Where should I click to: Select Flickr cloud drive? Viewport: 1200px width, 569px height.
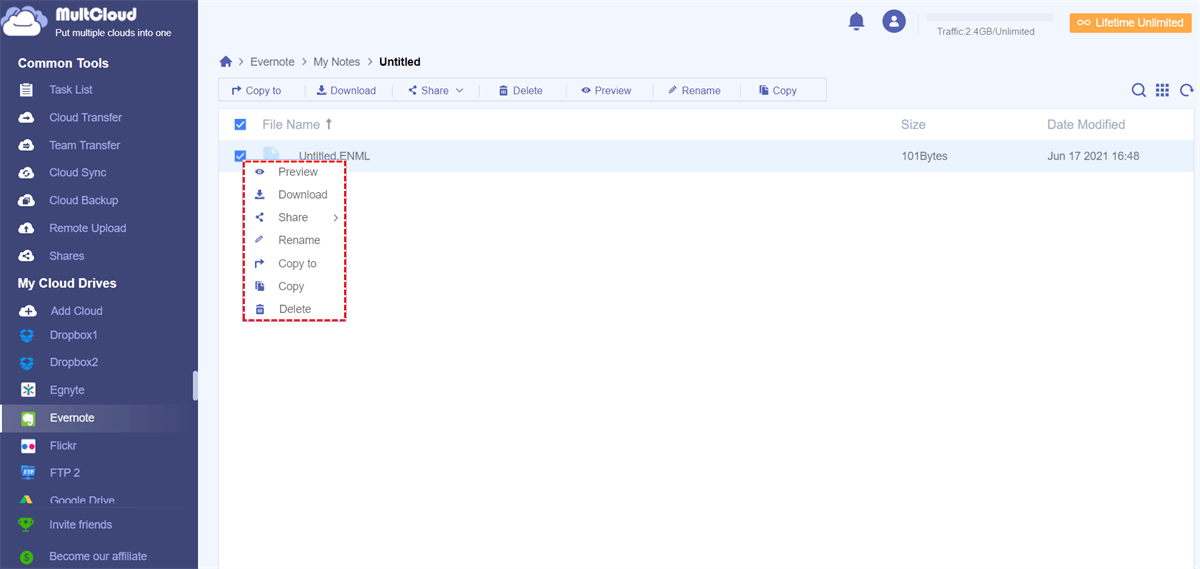click(63, 445)
